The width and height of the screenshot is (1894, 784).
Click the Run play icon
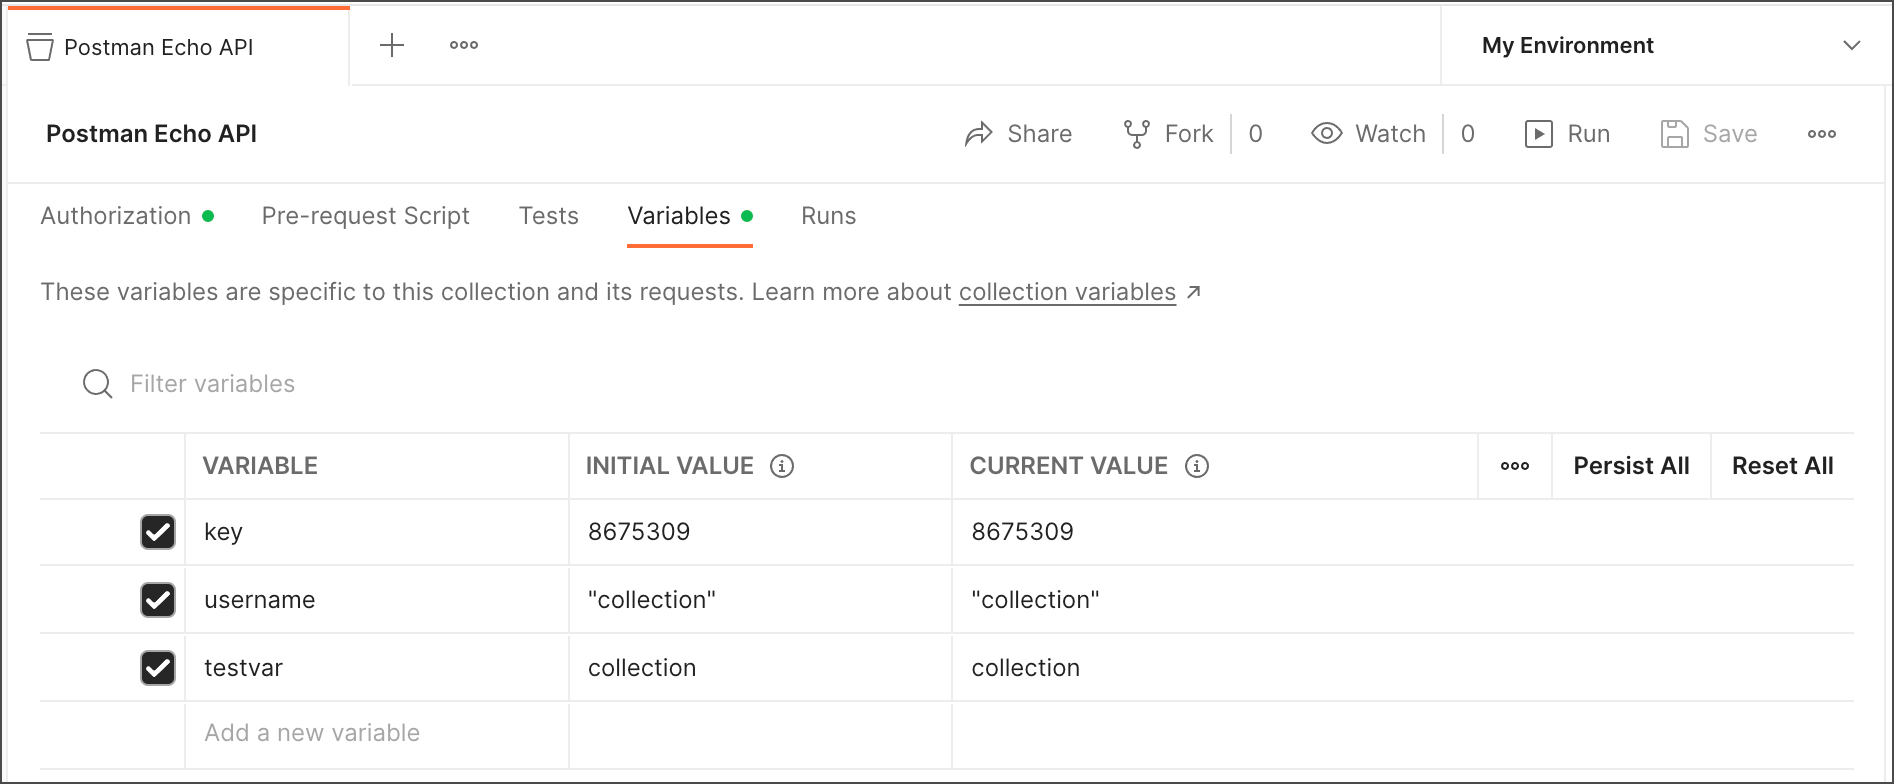tap(1539, 134)
